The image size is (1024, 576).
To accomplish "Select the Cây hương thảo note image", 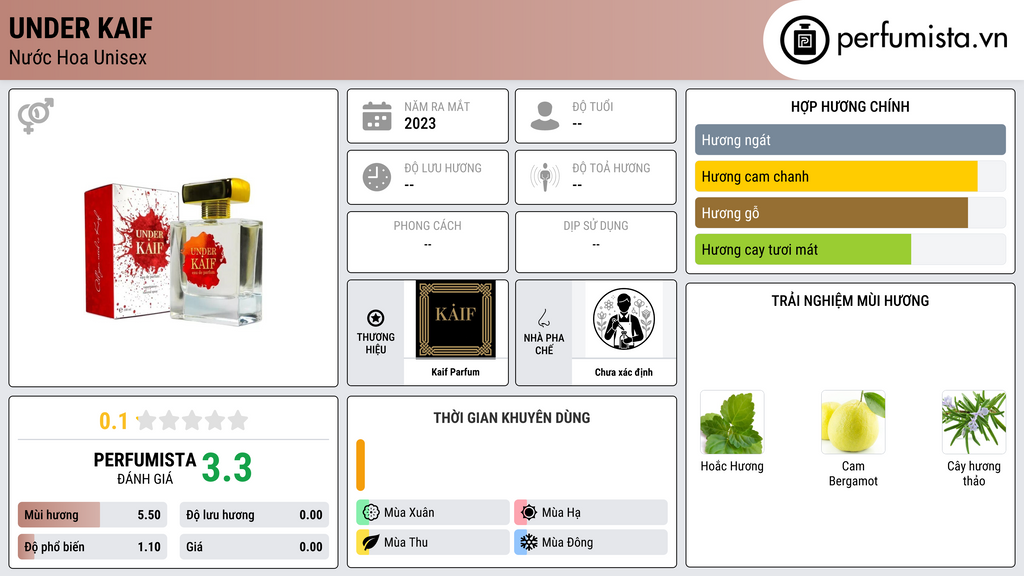I will pos(974,423).
